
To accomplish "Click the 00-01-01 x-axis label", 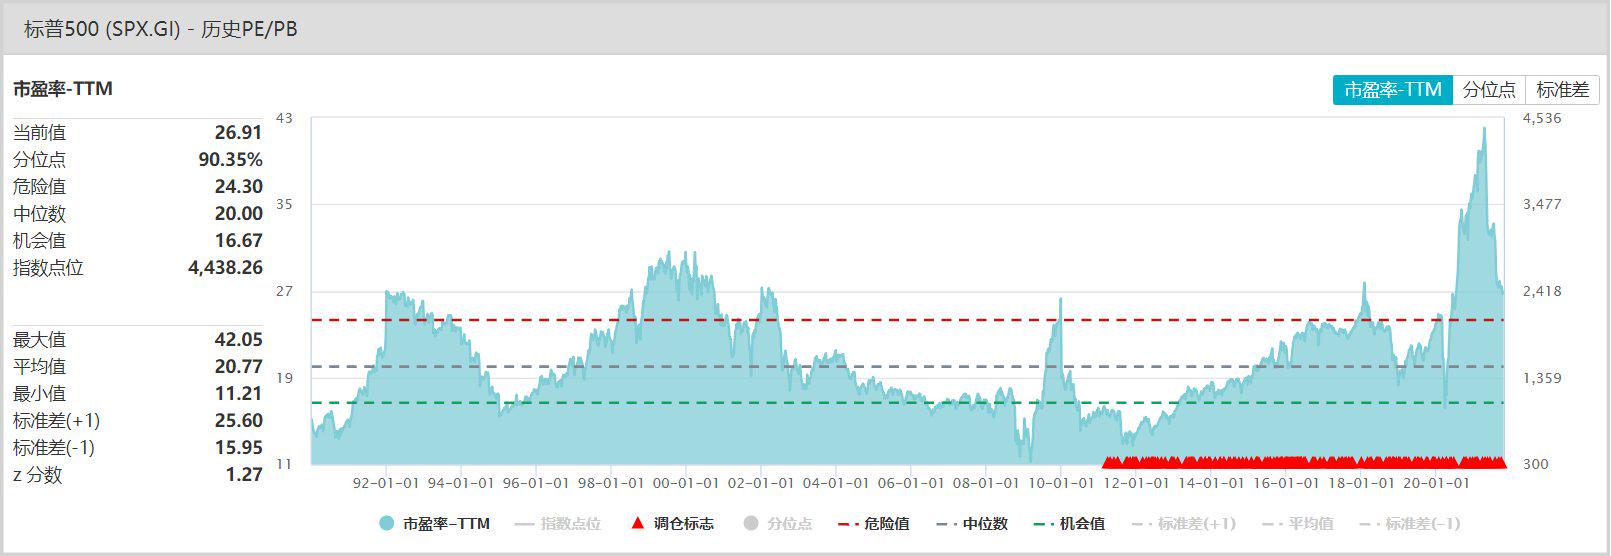I will coord(686,483).
